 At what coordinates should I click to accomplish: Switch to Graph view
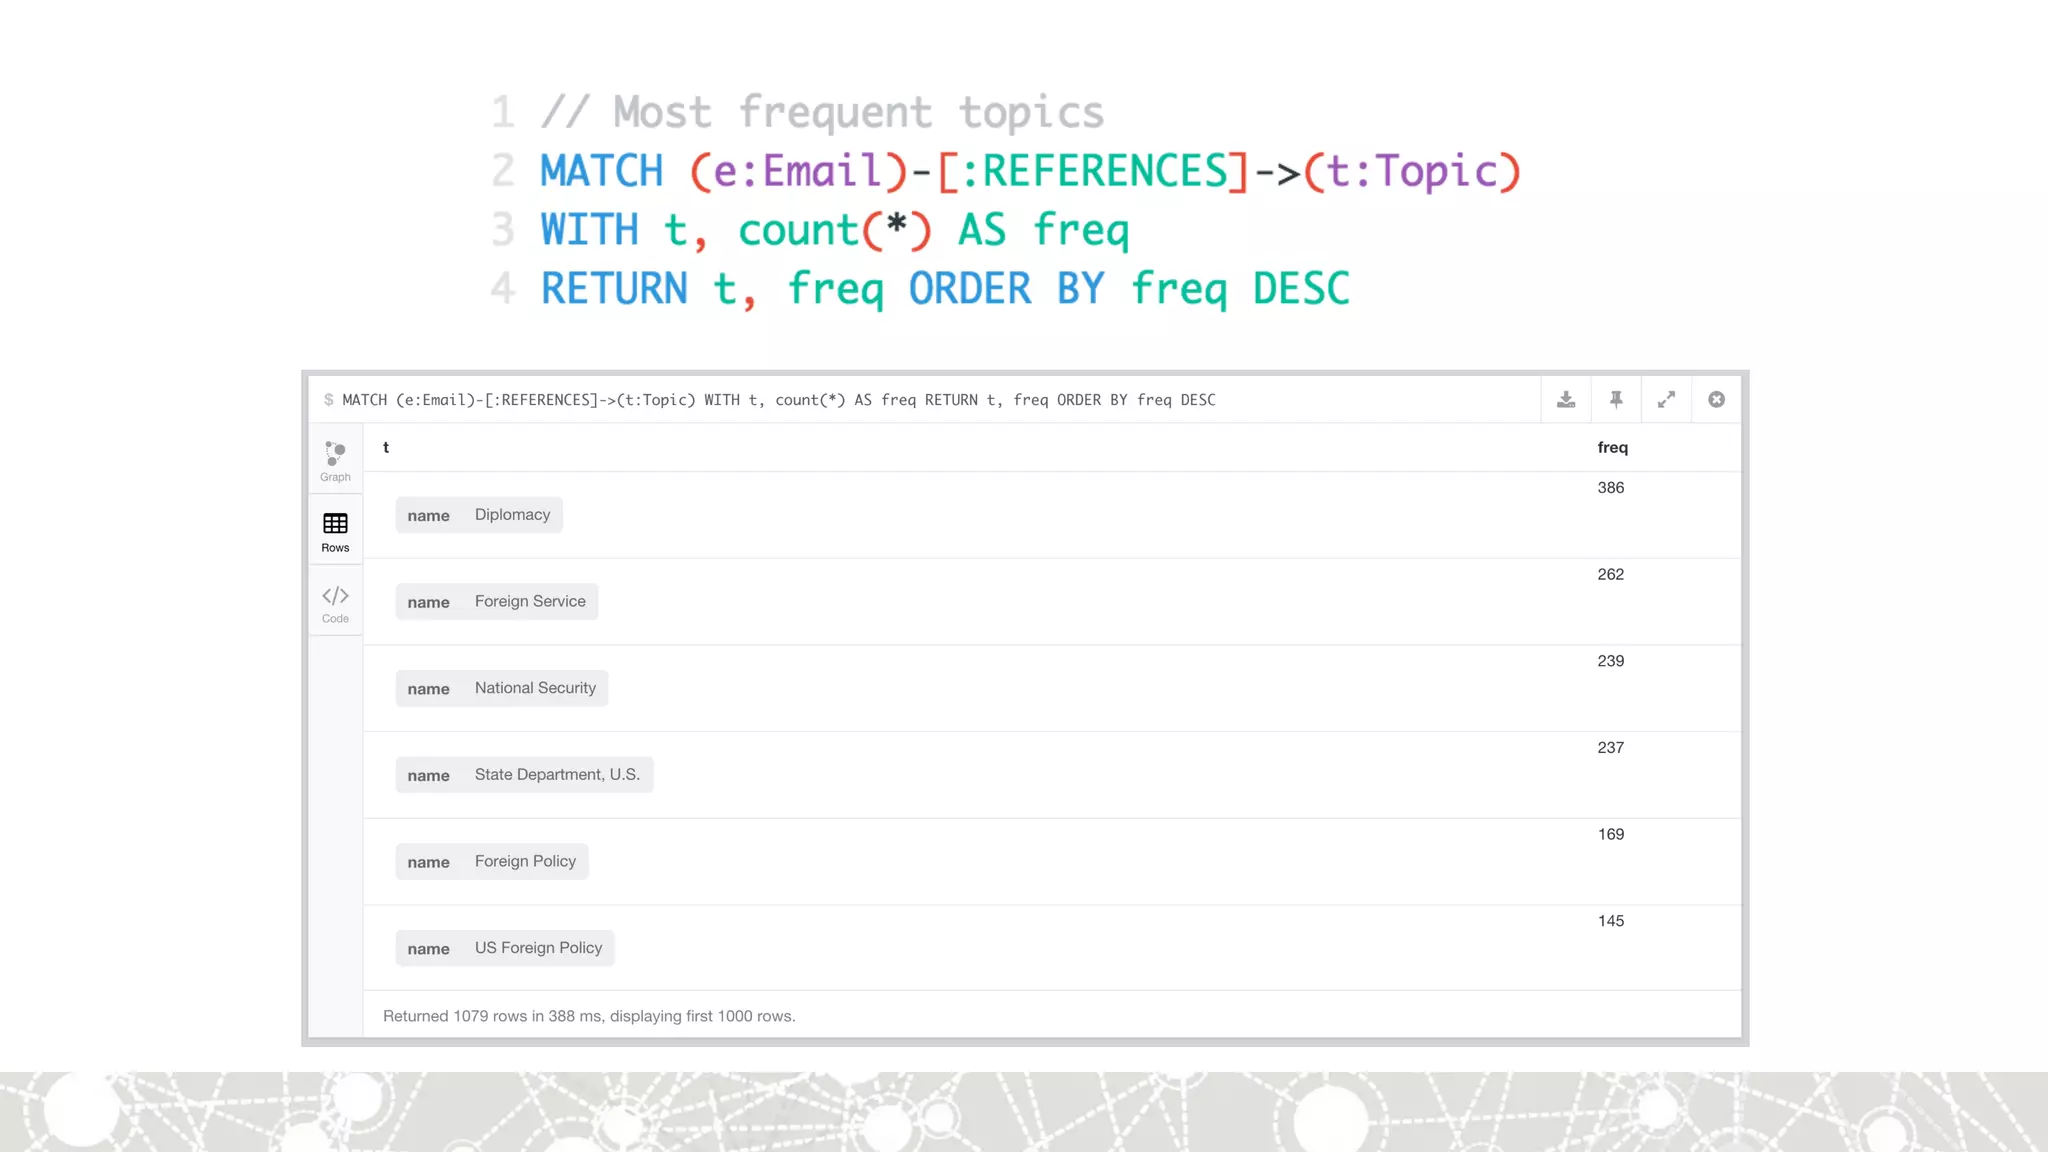click(335, 460)
